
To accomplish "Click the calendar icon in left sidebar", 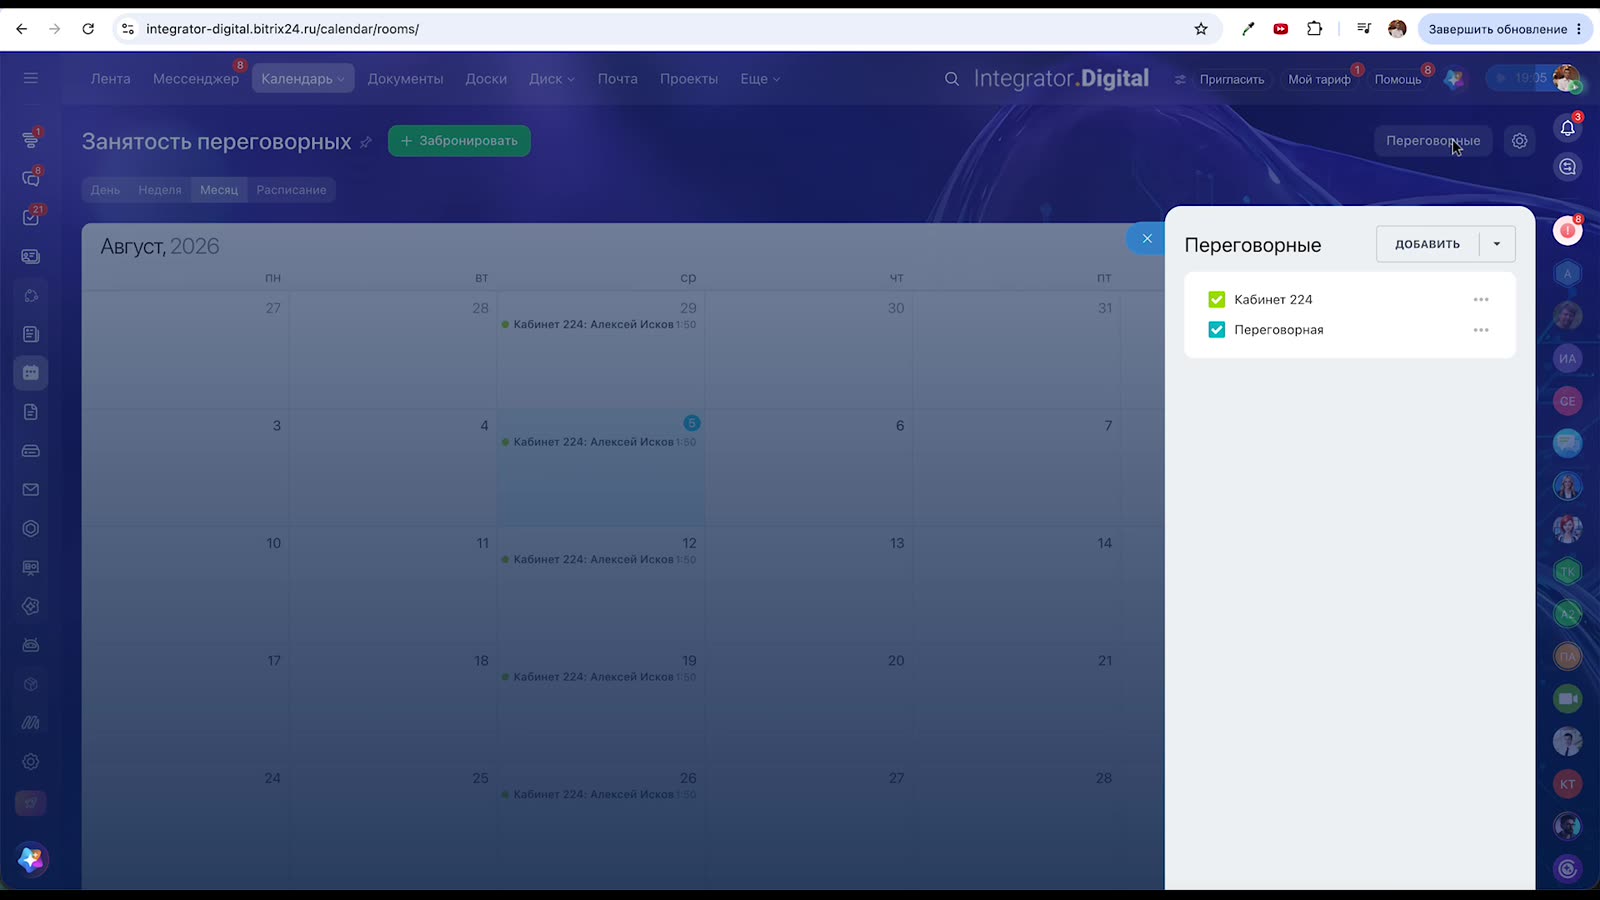I will click(x=31, y=373).
